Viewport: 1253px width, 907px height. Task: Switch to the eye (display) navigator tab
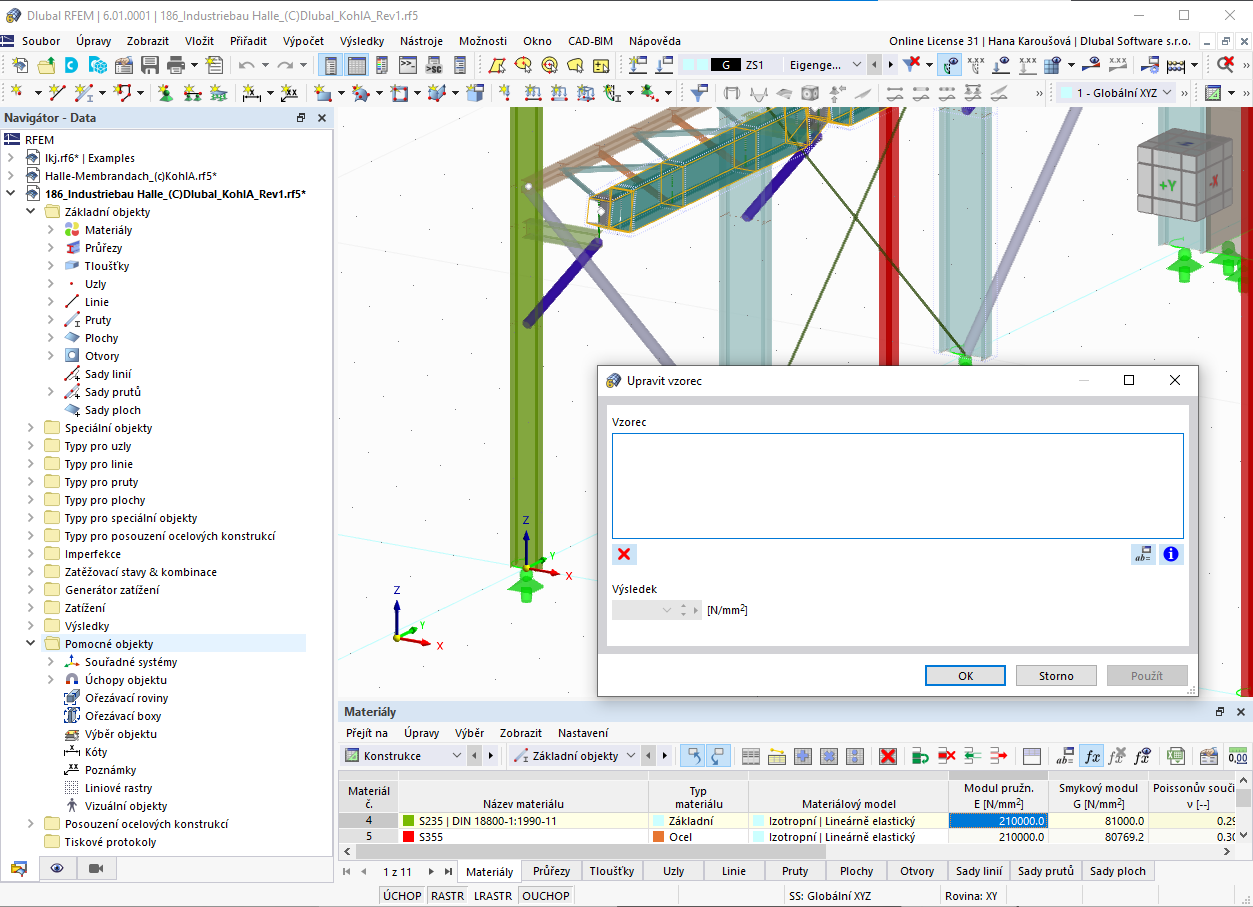(57, 868)
